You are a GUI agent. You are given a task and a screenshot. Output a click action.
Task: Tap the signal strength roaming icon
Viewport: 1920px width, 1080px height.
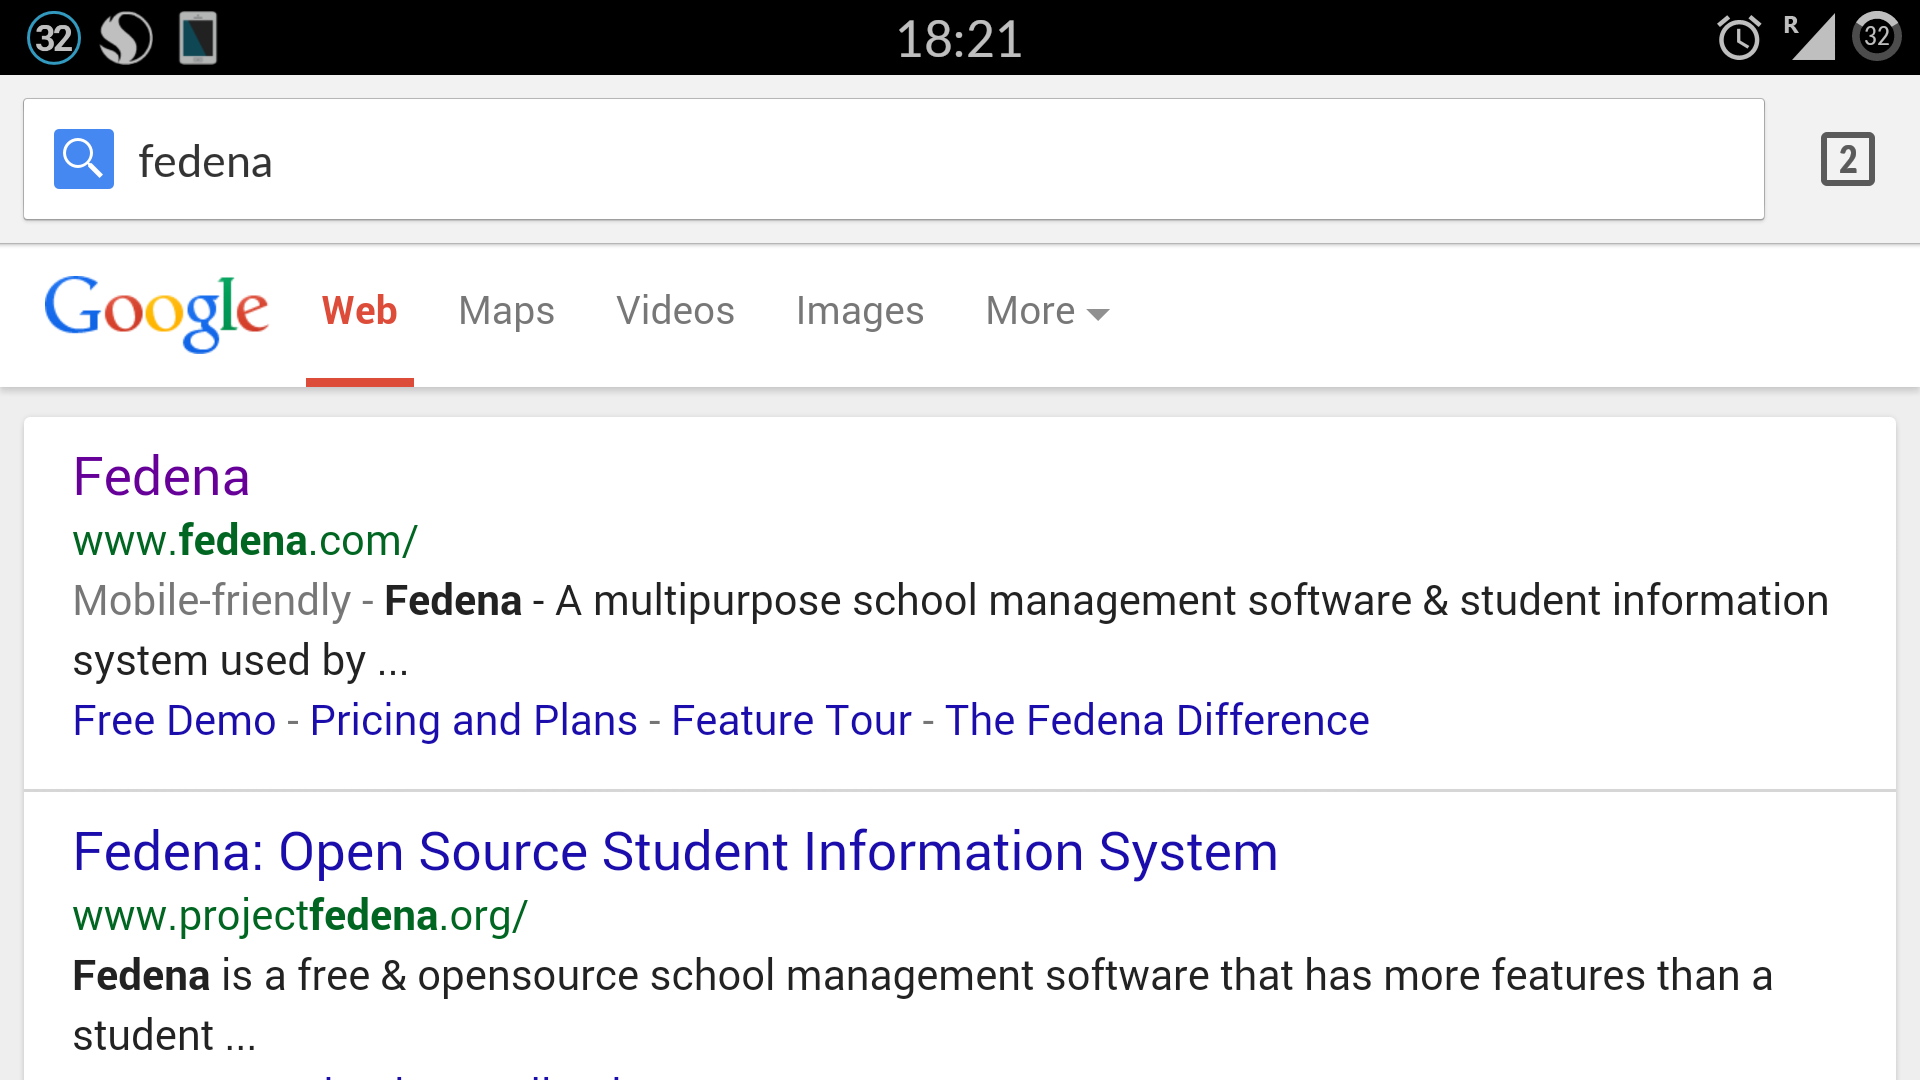pyautogui.click(x=1811, y=38)
